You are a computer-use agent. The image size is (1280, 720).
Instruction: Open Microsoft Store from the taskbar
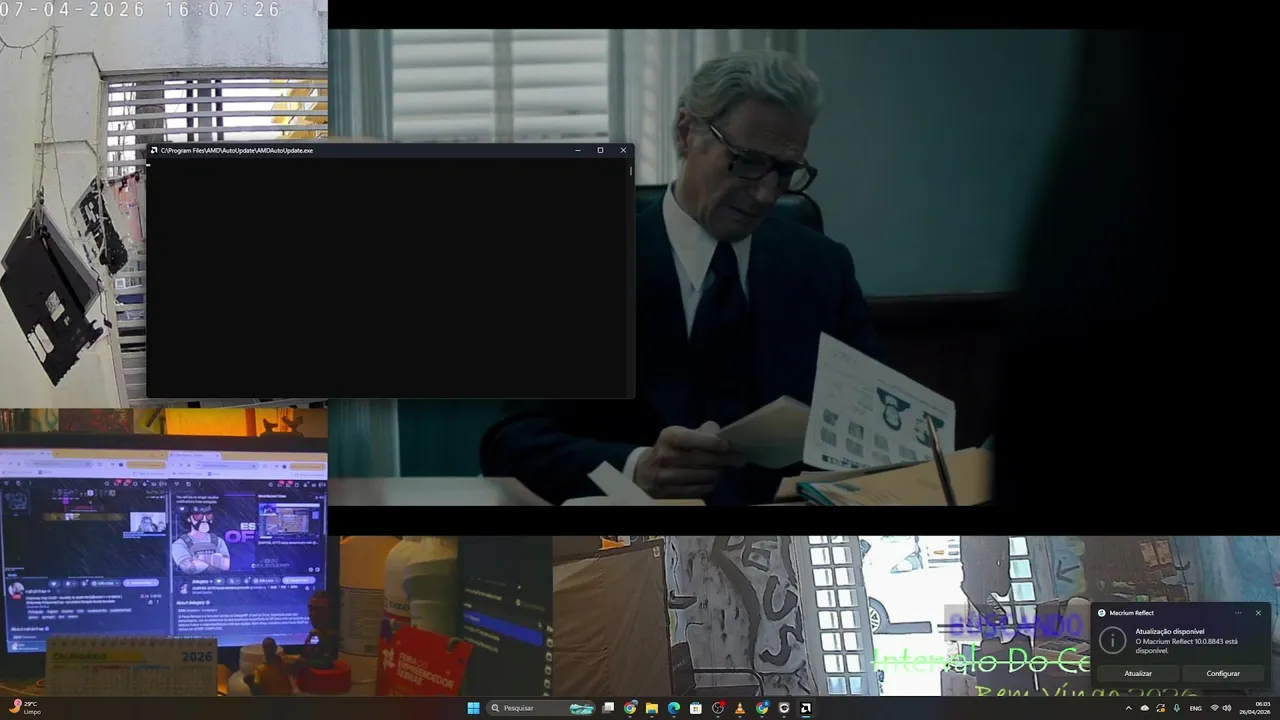point(696,708)
